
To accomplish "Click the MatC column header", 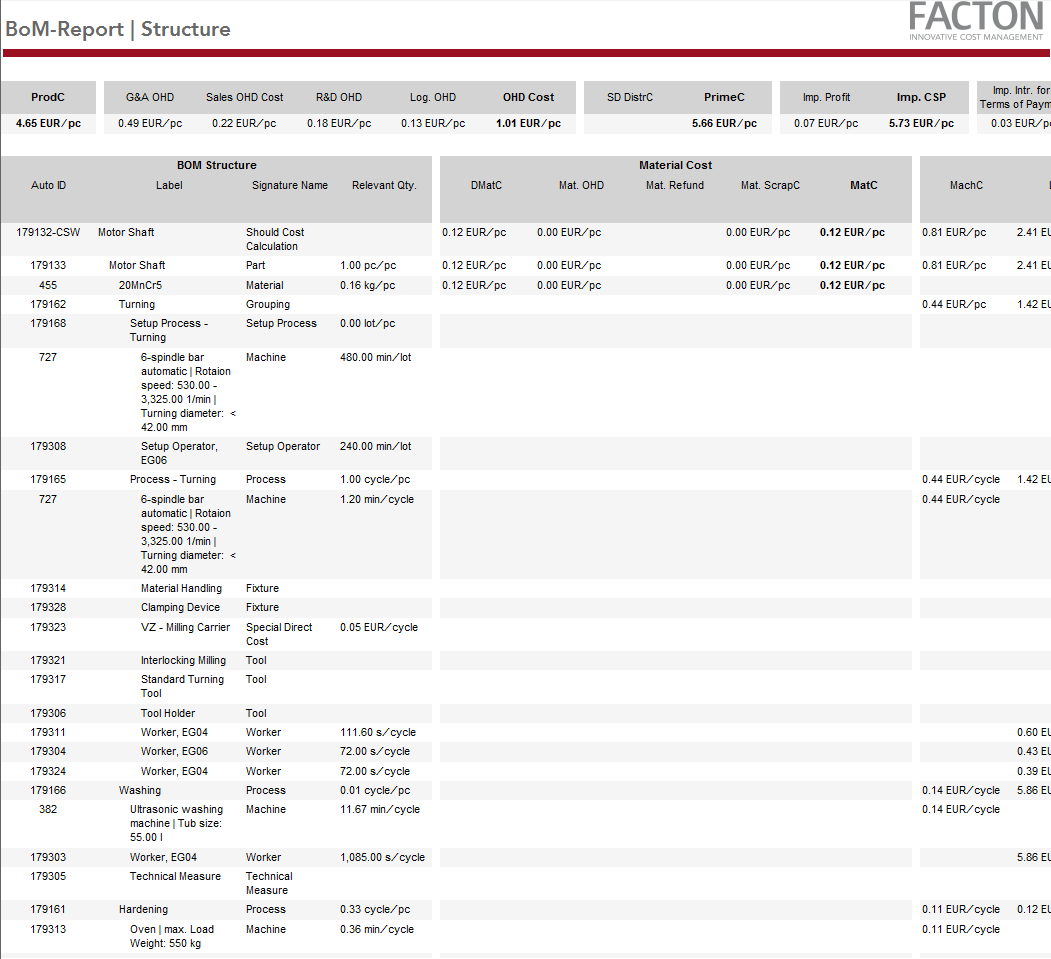I will point(863,185).
